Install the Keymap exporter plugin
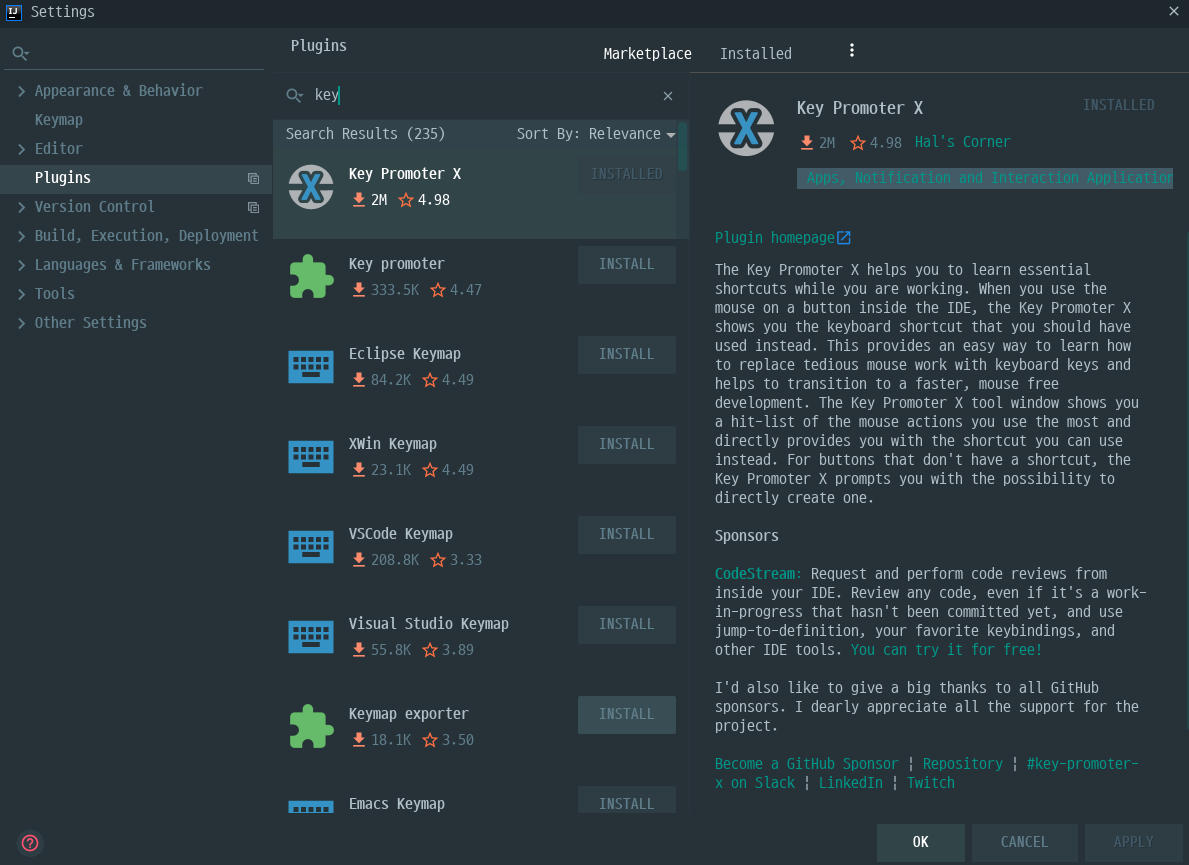 [626, 715]
